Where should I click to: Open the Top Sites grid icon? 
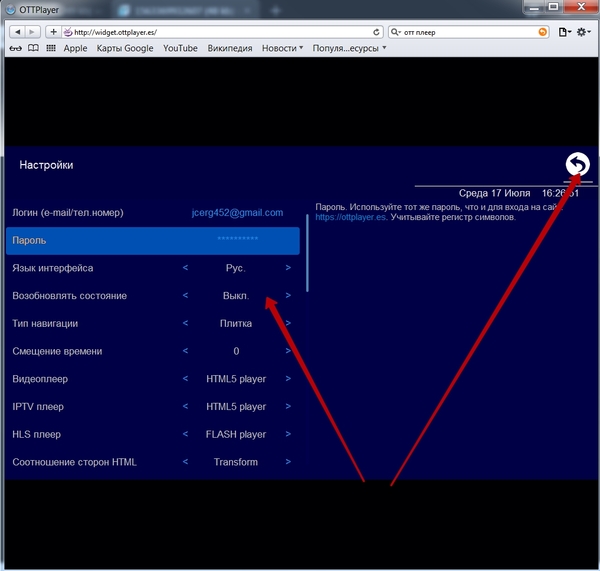click(x=51, y=48)
